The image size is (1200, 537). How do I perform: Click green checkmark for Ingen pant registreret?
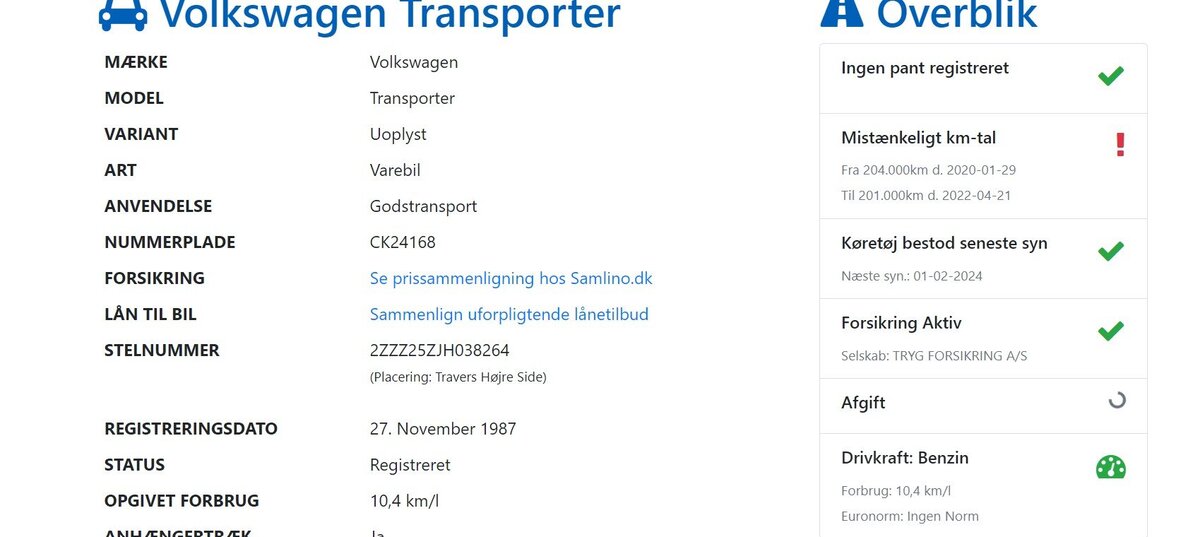pos(1110,76)
